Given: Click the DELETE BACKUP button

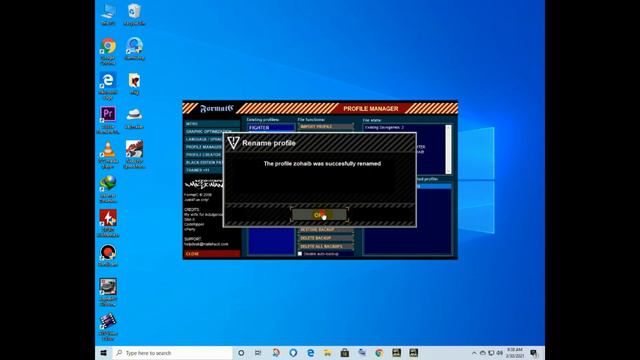Looking at the screenshot, I should [x=326, y=238].
